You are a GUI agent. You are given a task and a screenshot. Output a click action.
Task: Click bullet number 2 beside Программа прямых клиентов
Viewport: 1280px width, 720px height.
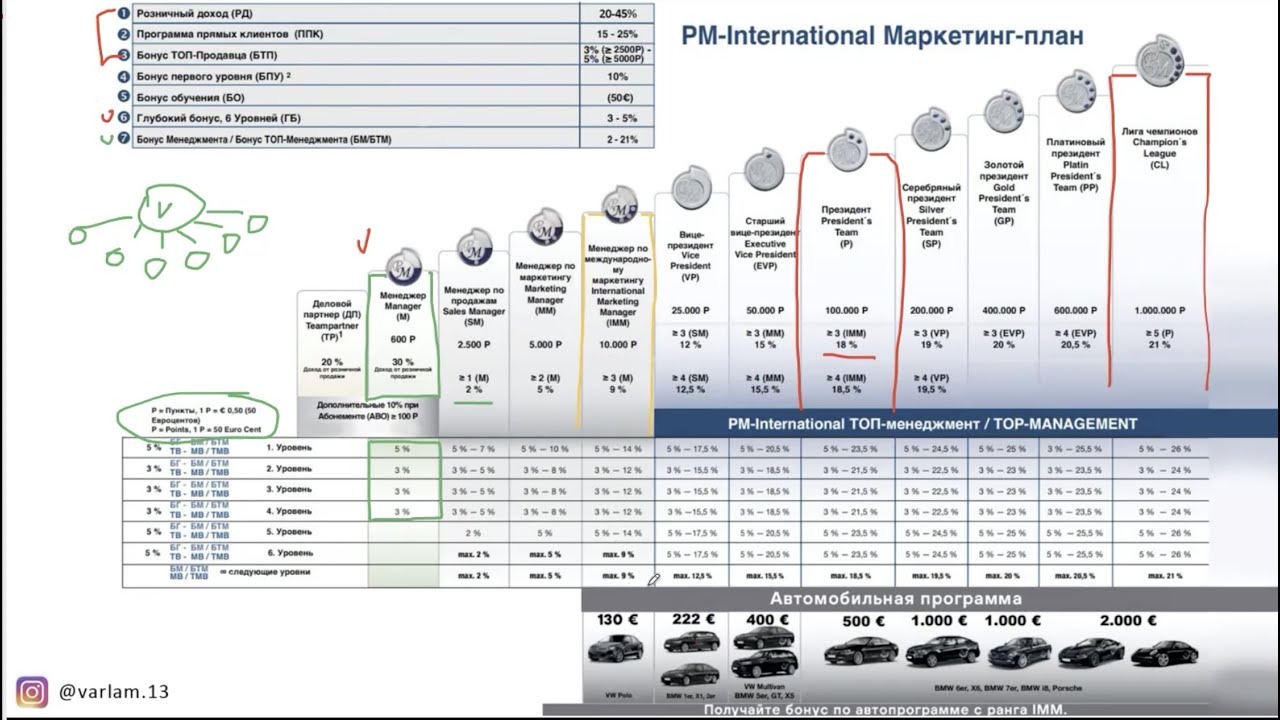click(124, 34)
